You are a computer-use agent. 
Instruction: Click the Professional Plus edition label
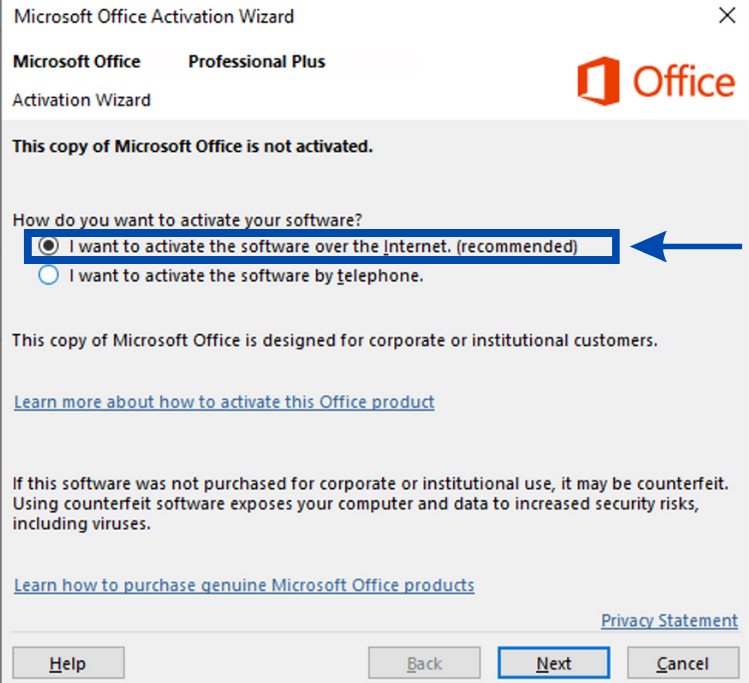click(x=257, y=62)
